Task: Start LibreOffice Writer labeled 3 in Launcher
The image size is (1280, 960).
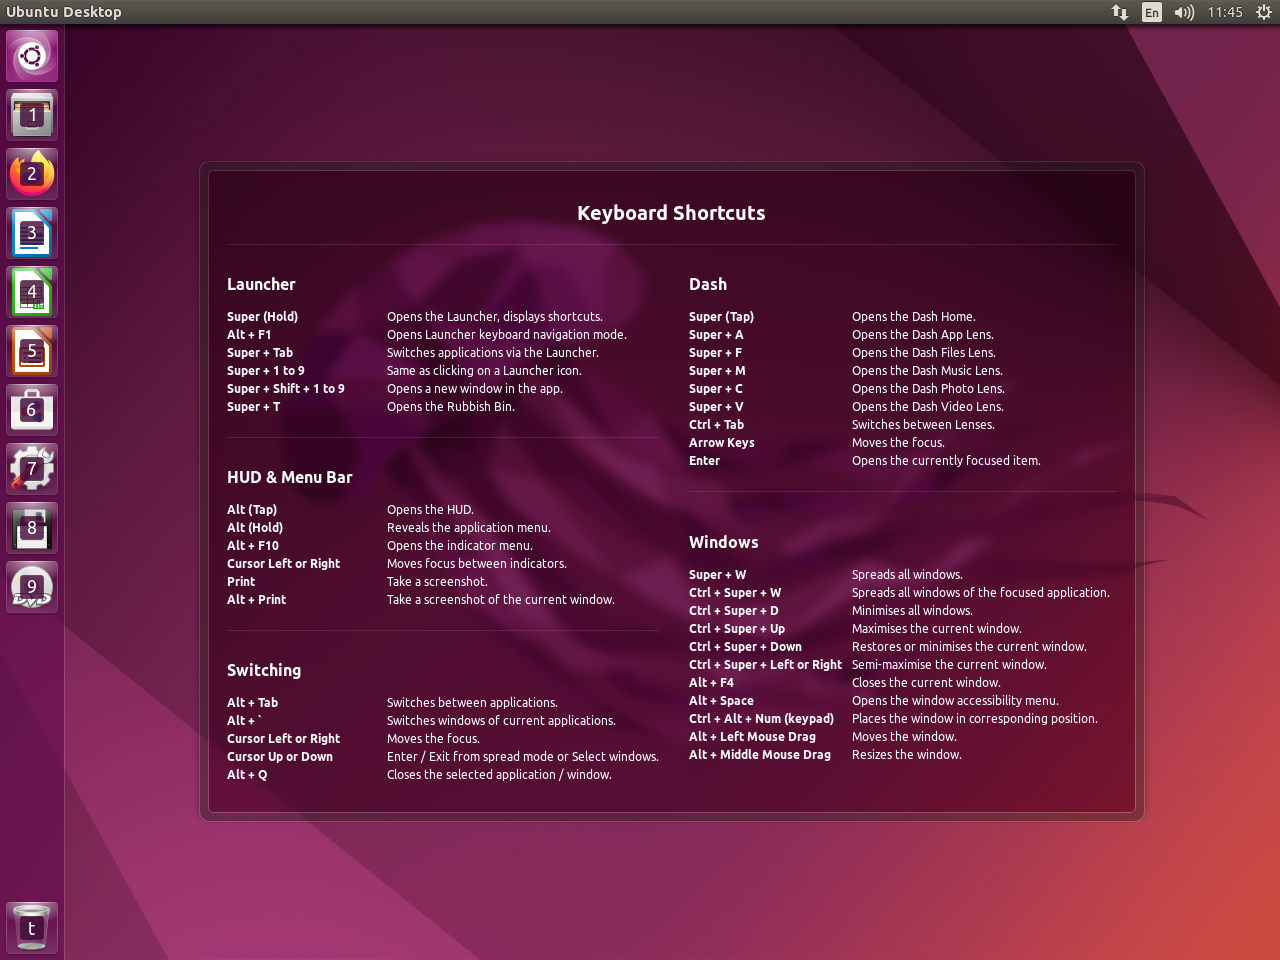Action: click(32, 233)
